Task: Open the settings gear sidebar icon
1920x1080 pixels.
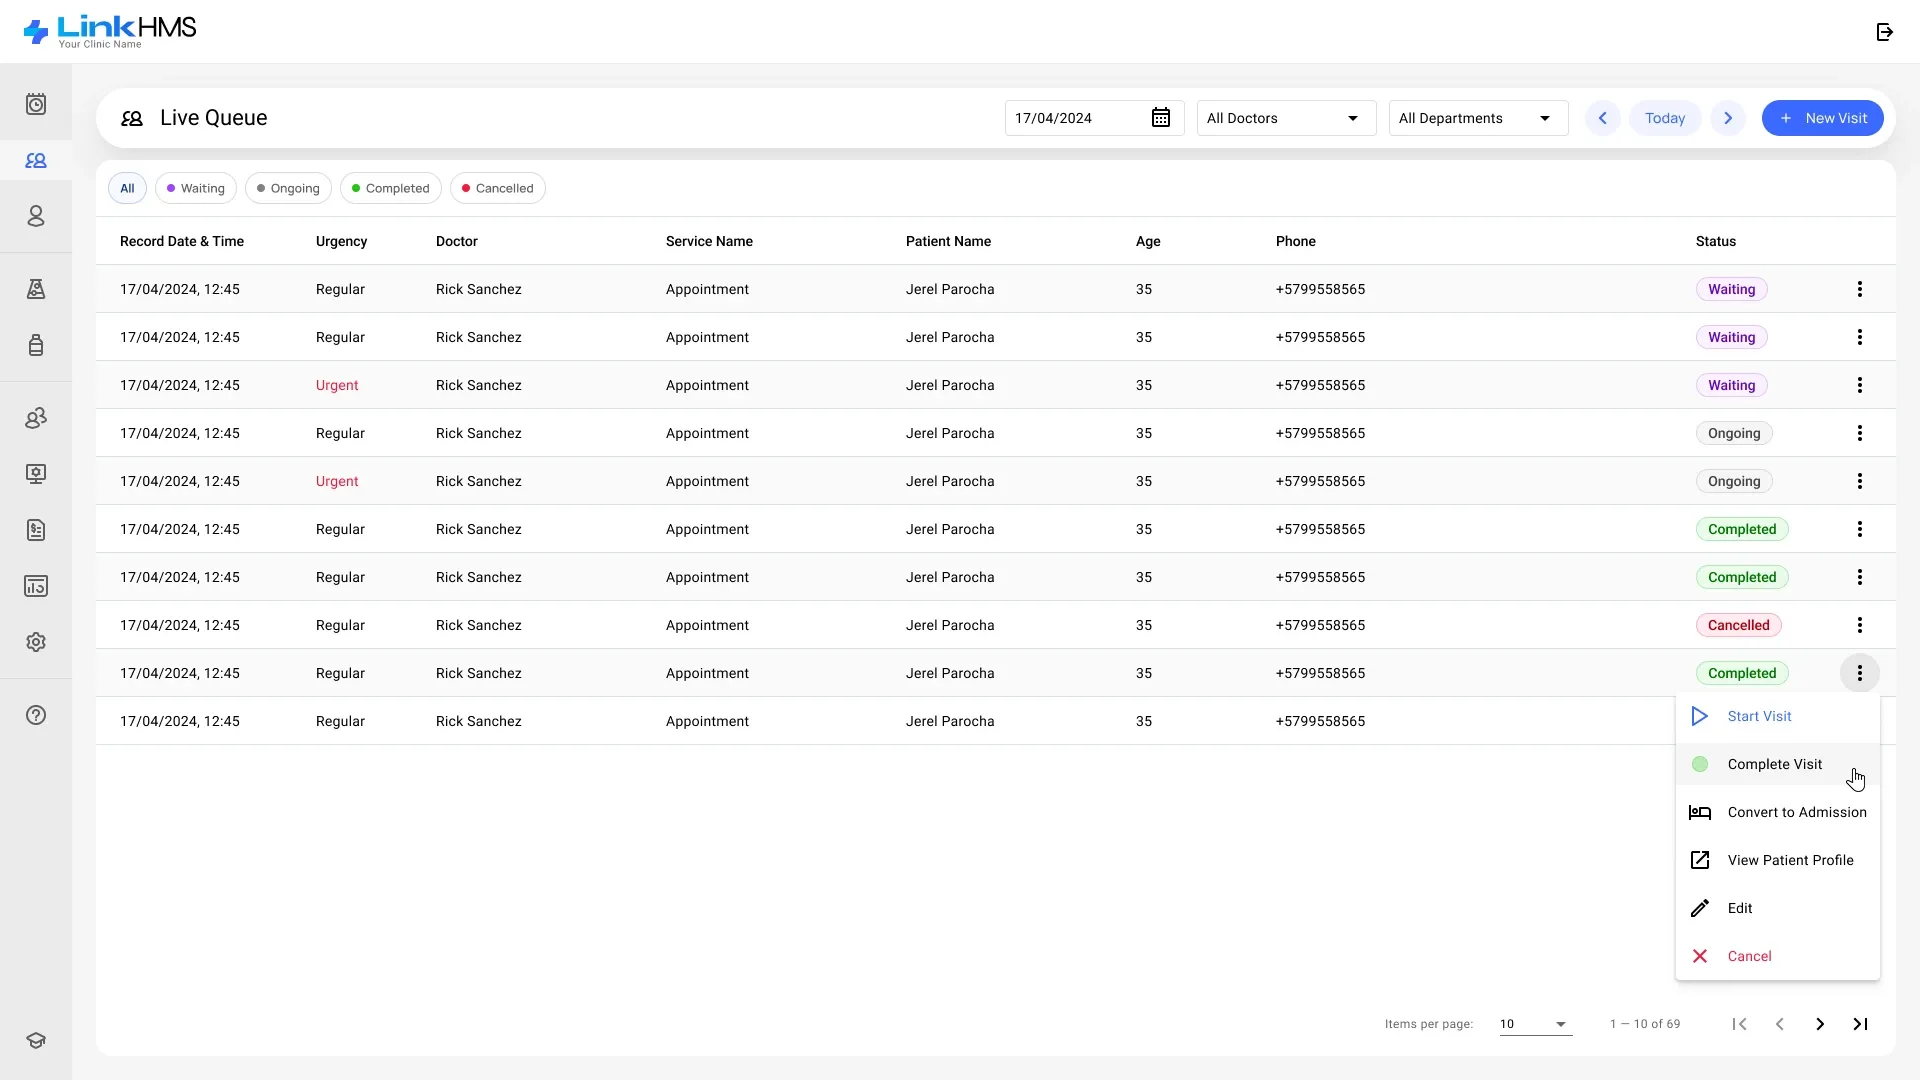Action: 36,642
